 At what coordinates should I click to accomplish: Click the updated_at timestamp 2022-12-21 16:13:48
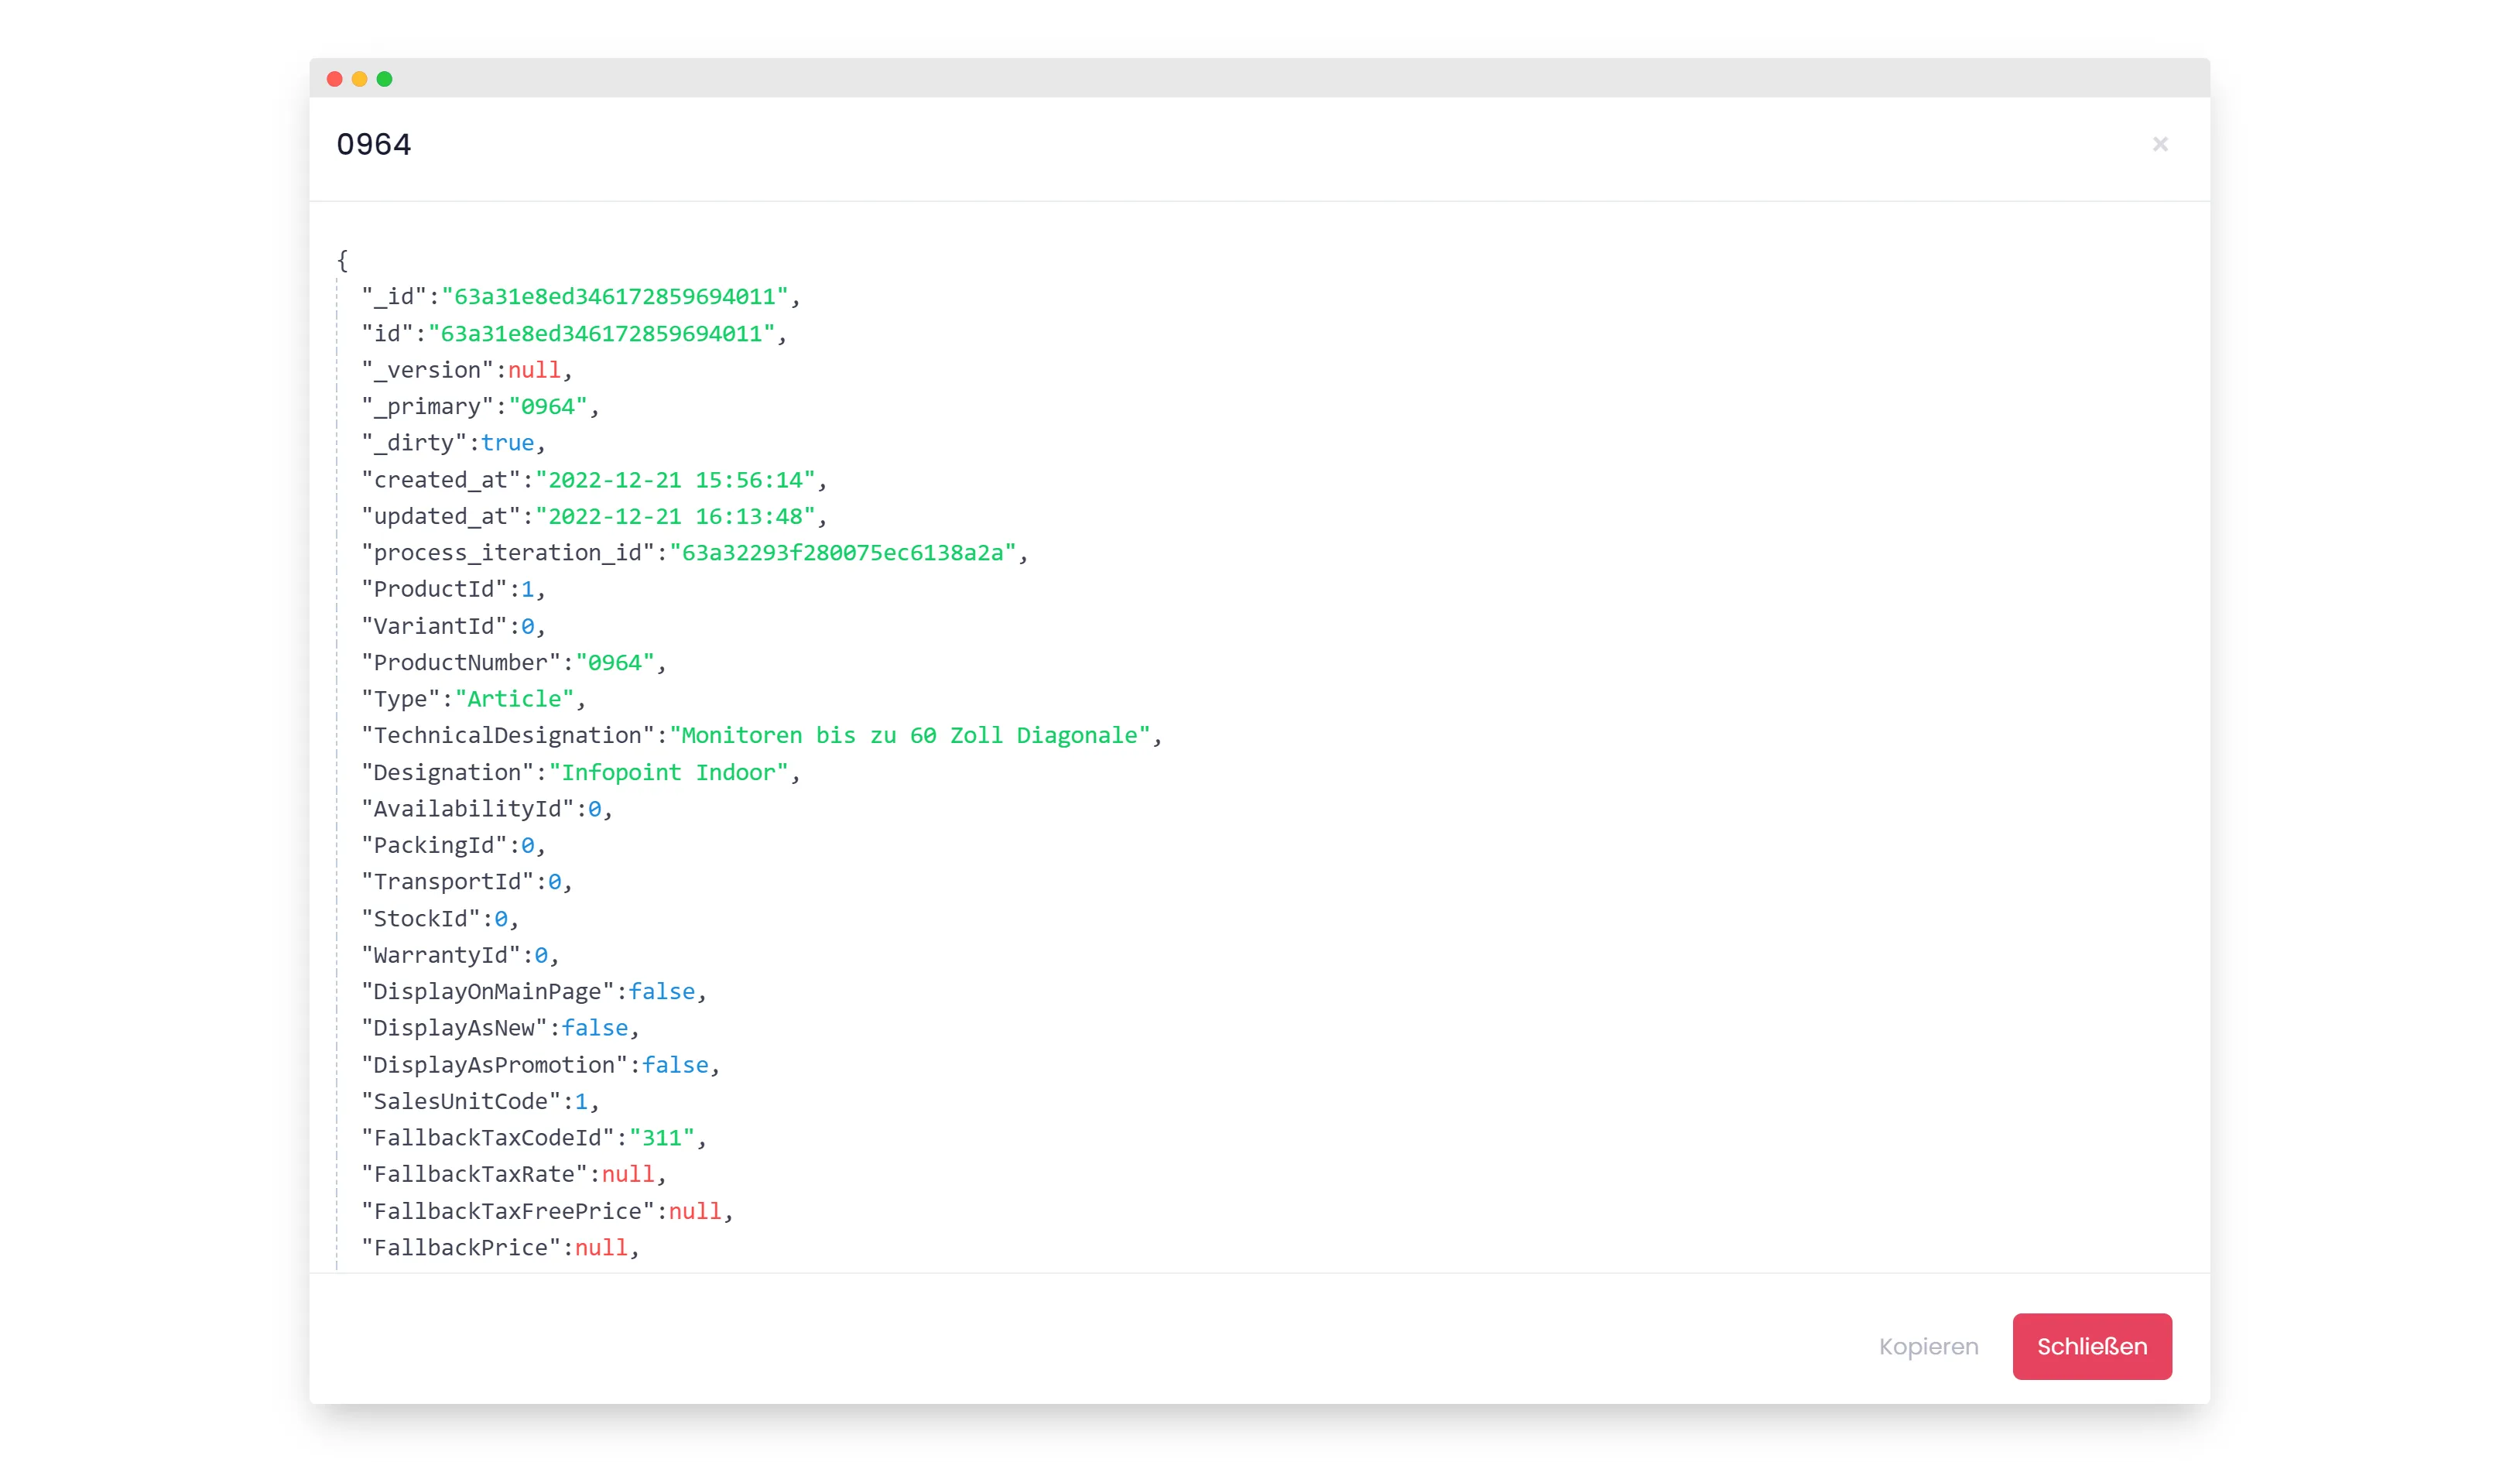(x=676, y=516)
